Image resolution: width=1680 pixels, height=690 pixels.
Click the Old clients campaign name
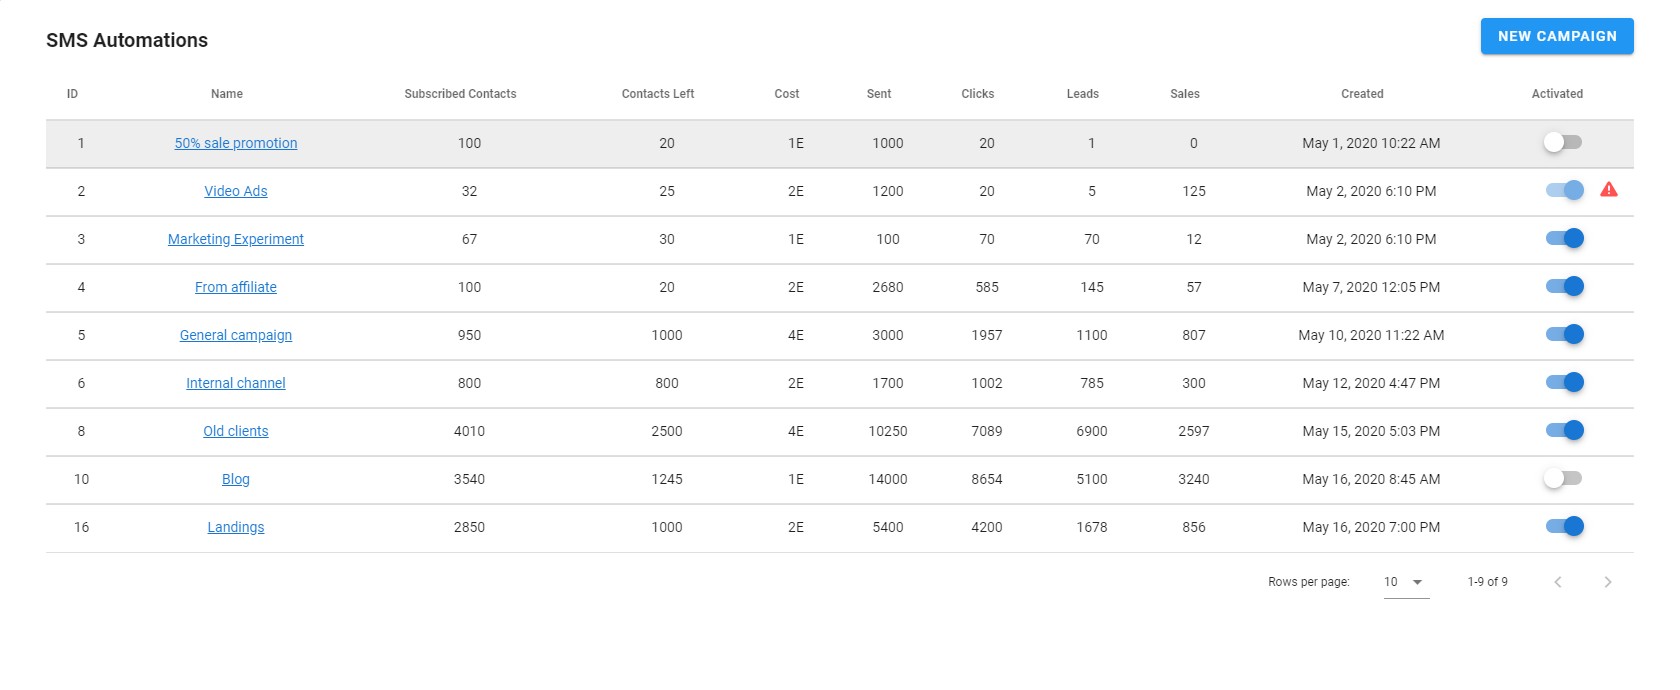click(x=236, y=431)
